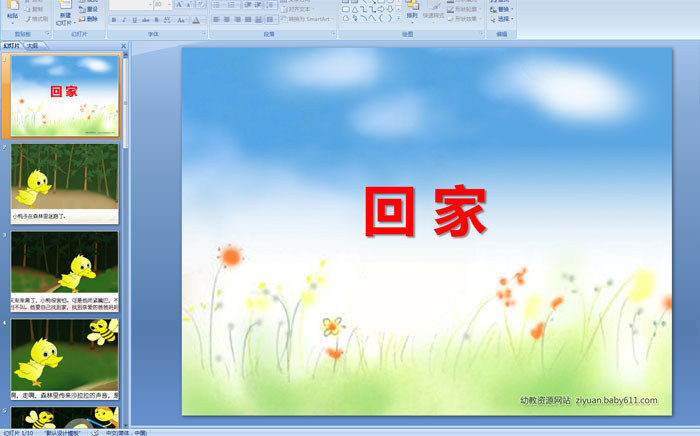Click Align Text (对齐文本)

tap(297, 9)
